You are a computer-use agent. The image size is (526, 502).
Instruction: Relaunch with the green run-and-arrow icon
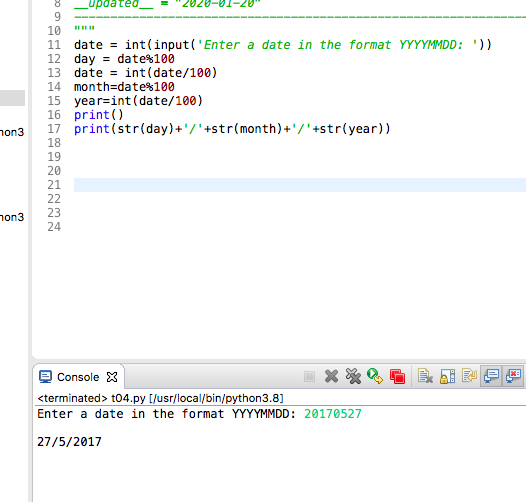[375, 376]
